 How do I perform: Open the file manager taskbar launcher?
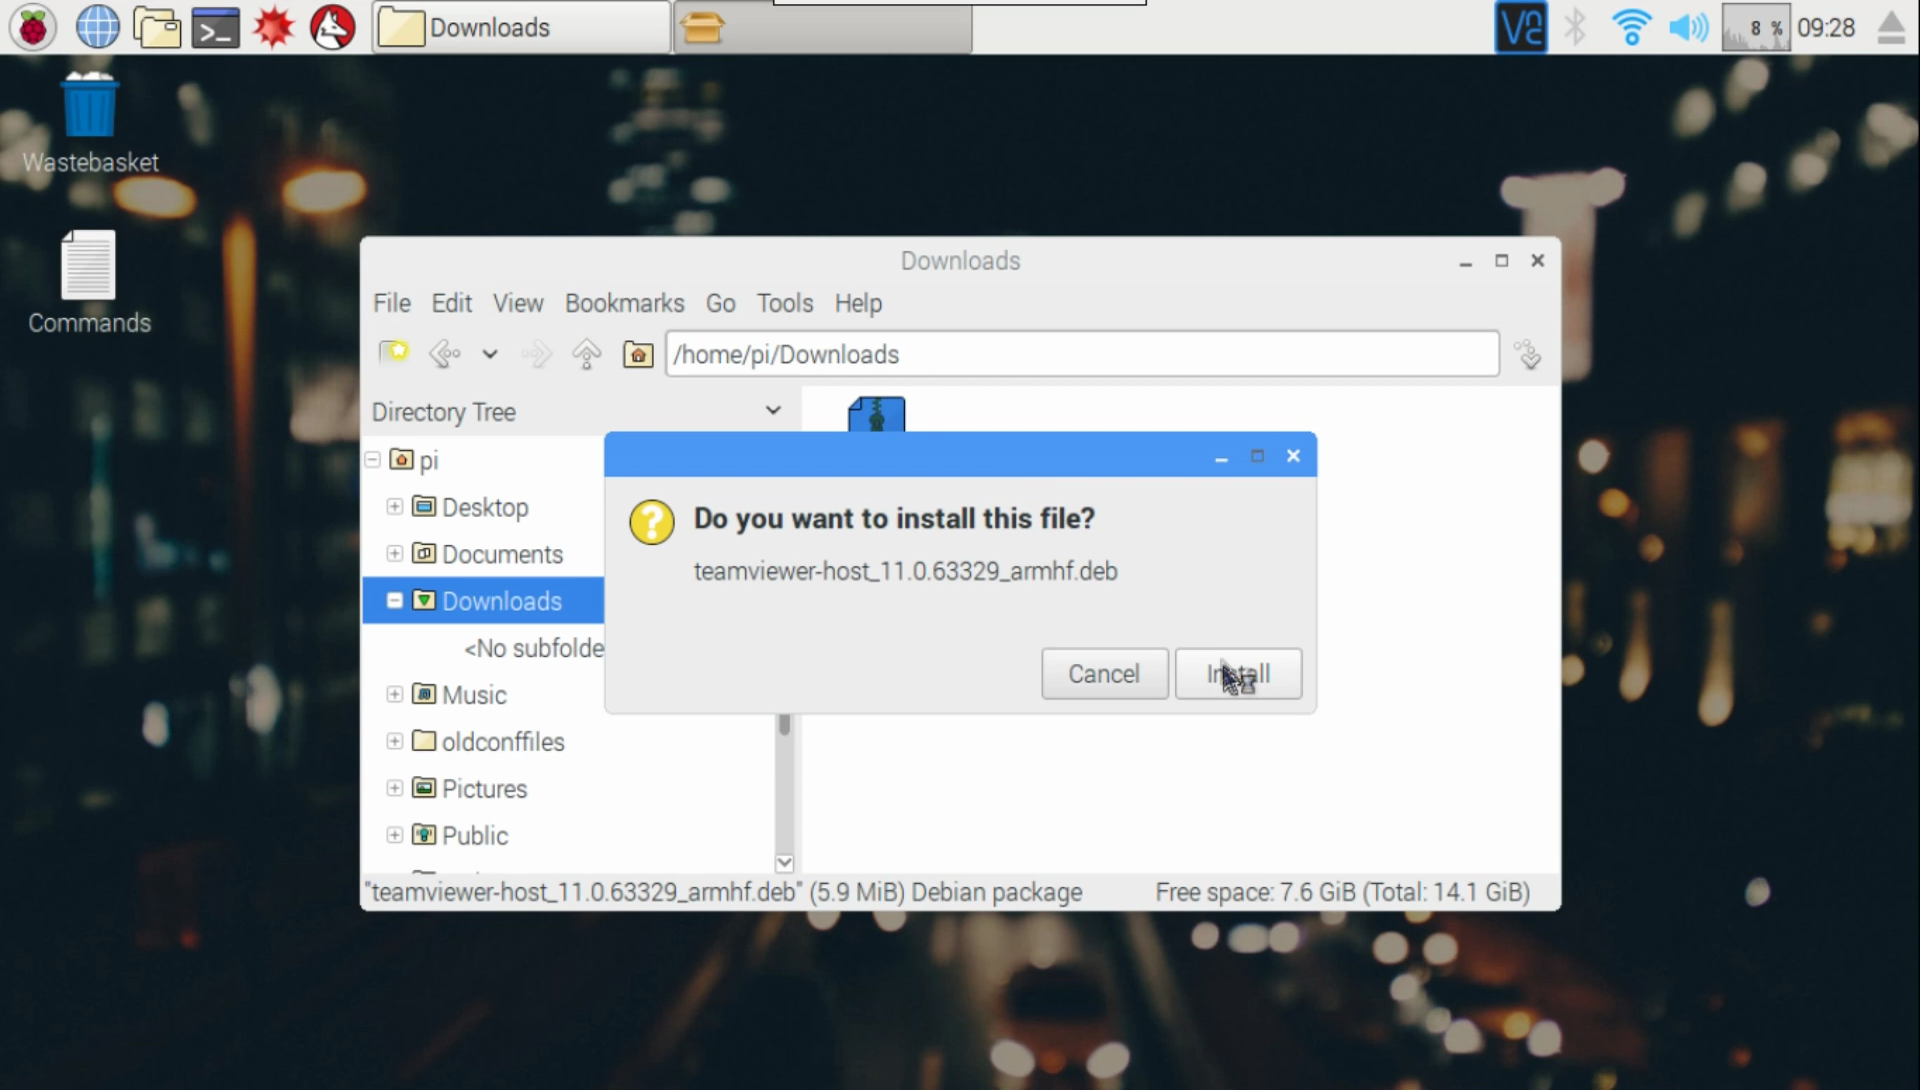pyautogui.click(x=157, y=27)
